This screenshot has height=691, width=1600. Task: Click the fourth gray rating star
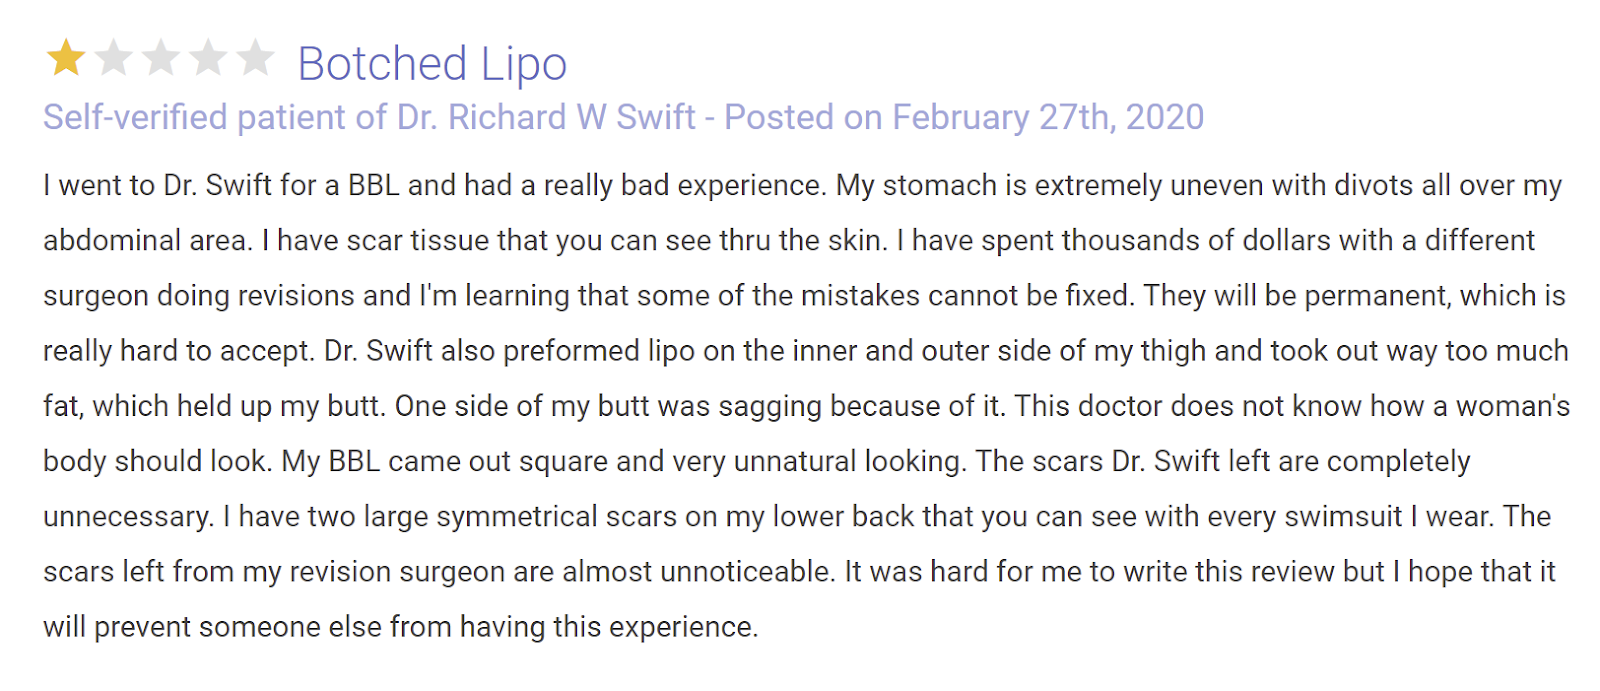pyautogui.click(x=208, y=58)
